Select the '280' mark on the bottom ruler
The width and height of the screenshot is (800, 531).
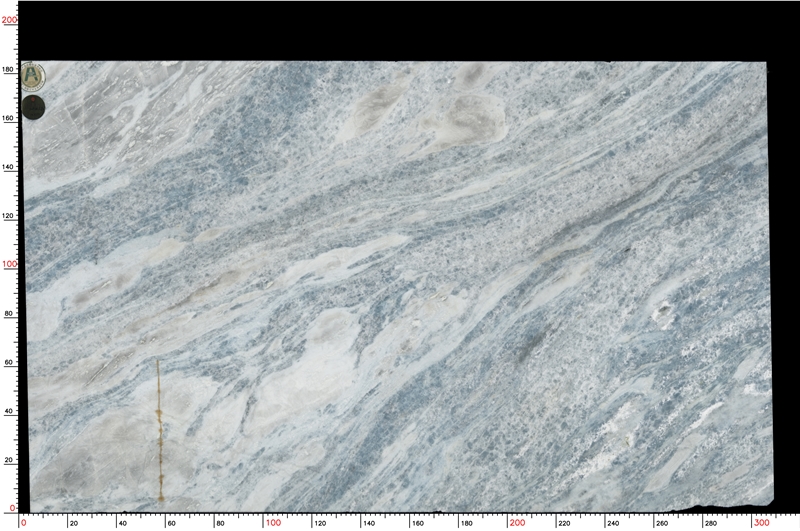(710, 523)
